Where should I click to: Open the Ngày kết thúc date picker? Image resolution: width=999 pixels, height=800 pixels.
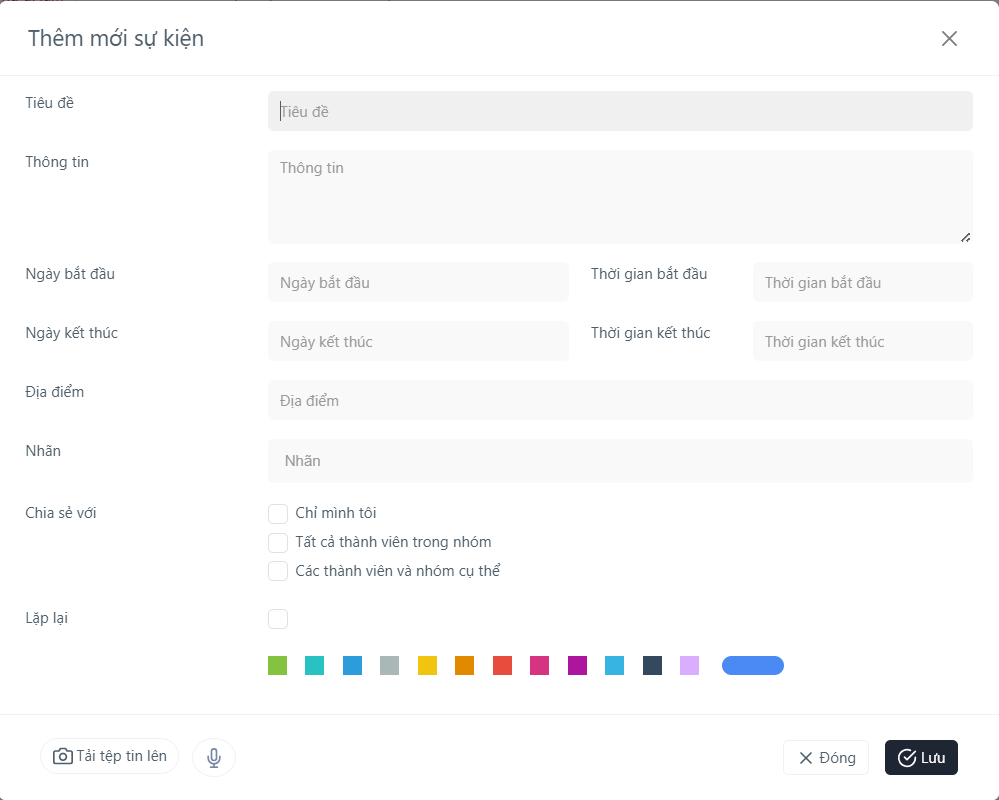point(419,341)
